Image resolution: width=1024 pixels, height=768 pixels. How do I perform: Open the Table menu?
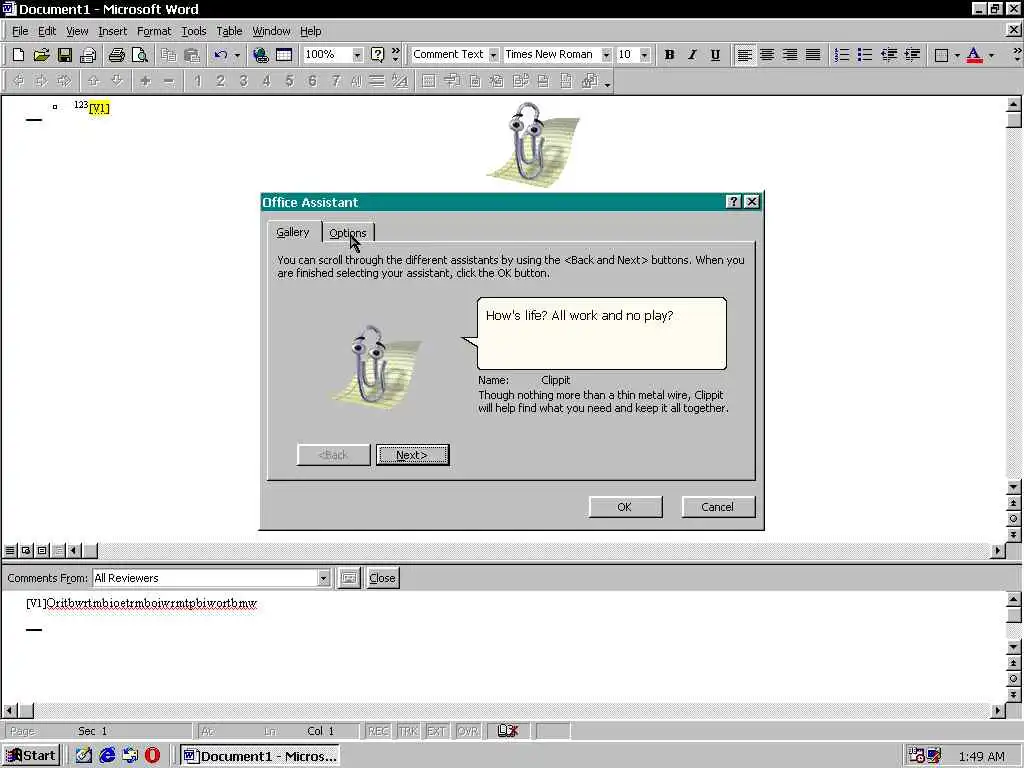(229, 31)
